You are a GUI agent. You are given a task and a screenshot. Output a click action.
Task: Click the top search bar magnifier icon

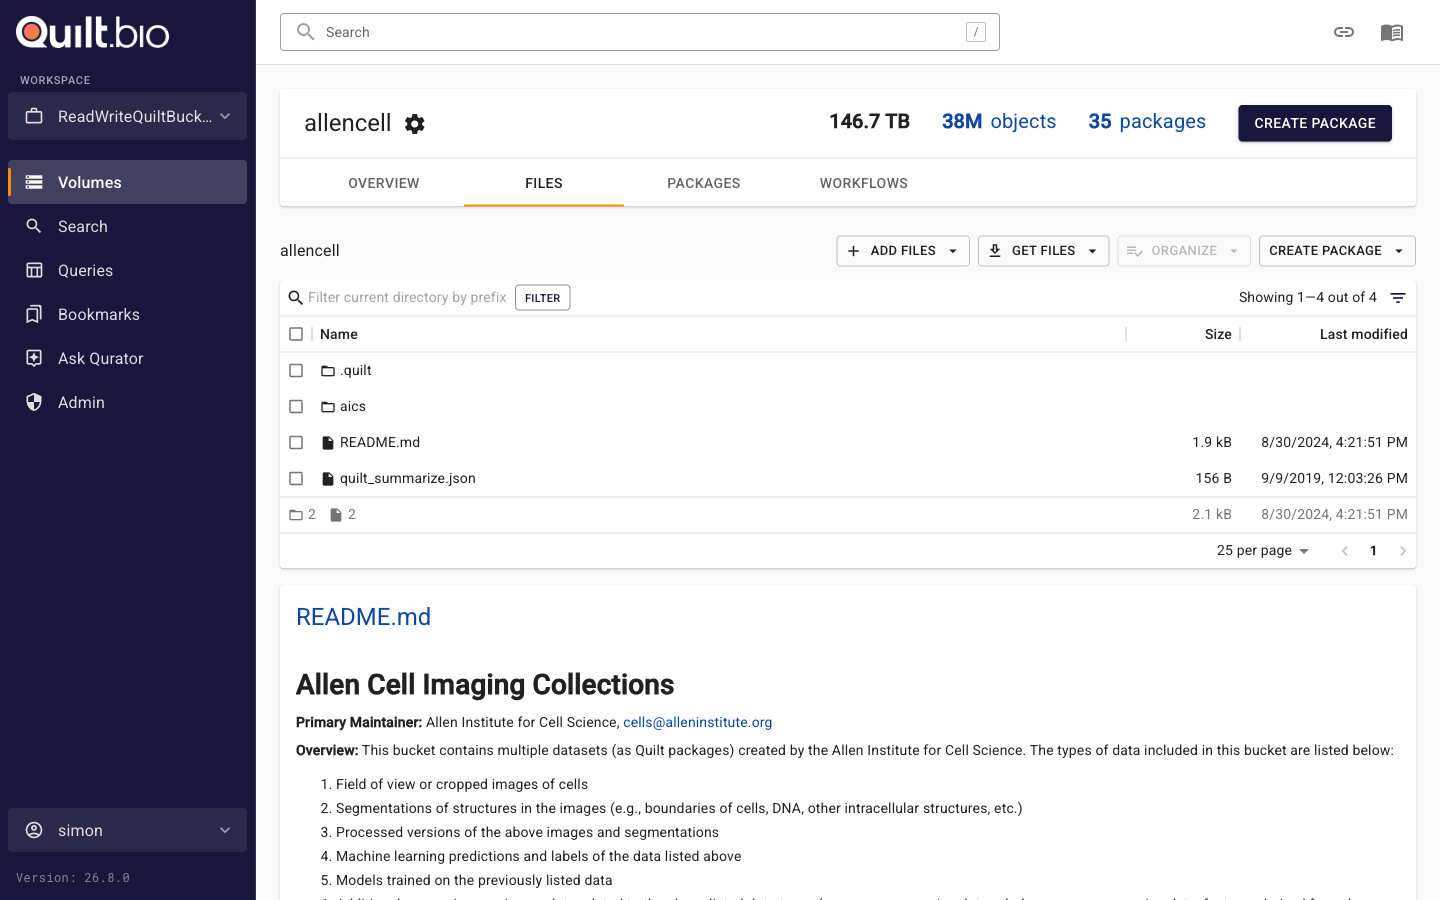(x=306, y=32)
